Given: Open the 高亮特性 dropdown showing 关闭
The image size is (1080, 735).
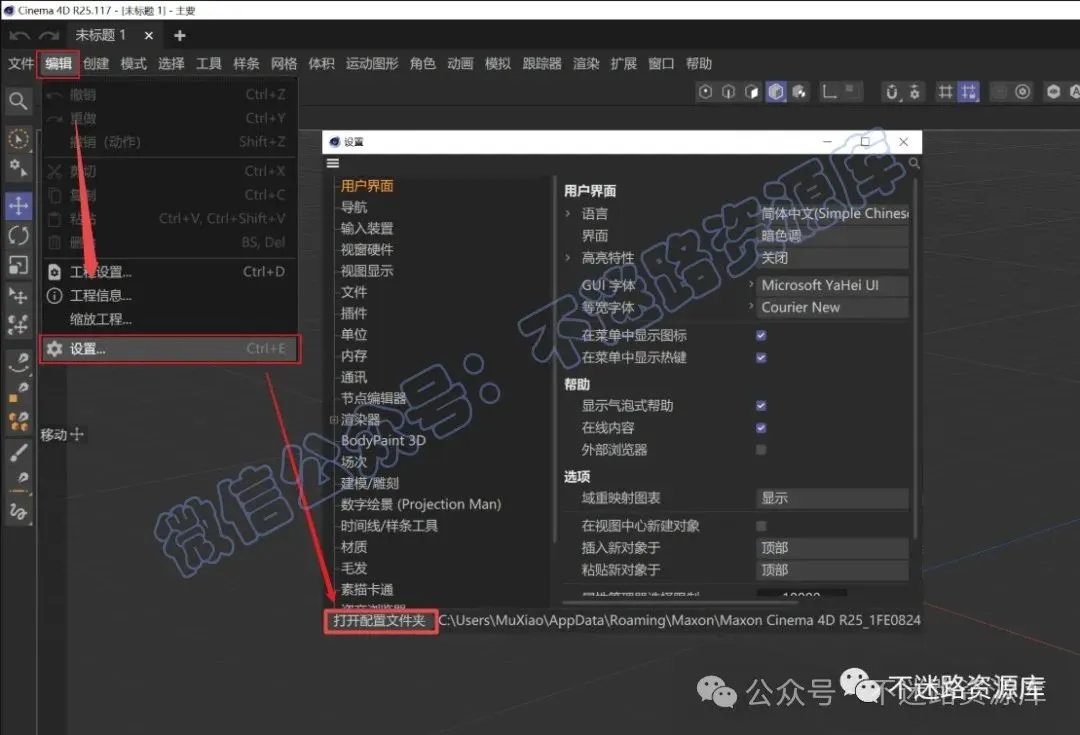Looking at the screenshot, I should (833, 258).
